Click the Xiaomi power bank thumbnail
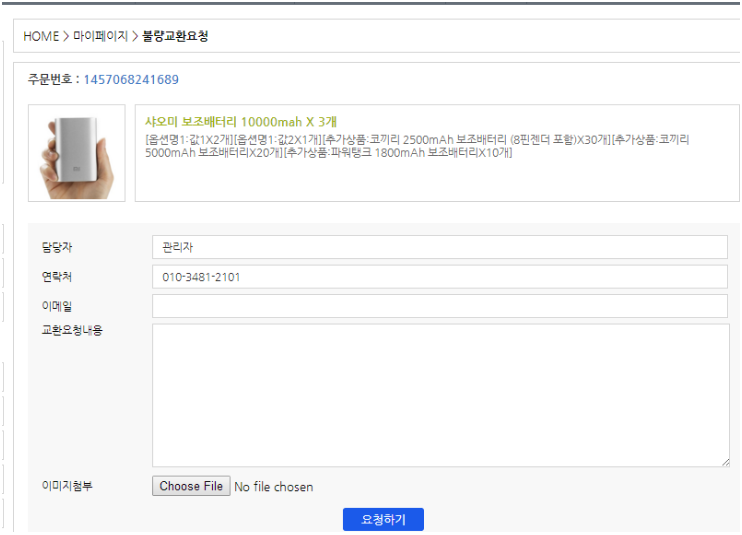Viewport: 742px width, 535px height. [77, 153]
